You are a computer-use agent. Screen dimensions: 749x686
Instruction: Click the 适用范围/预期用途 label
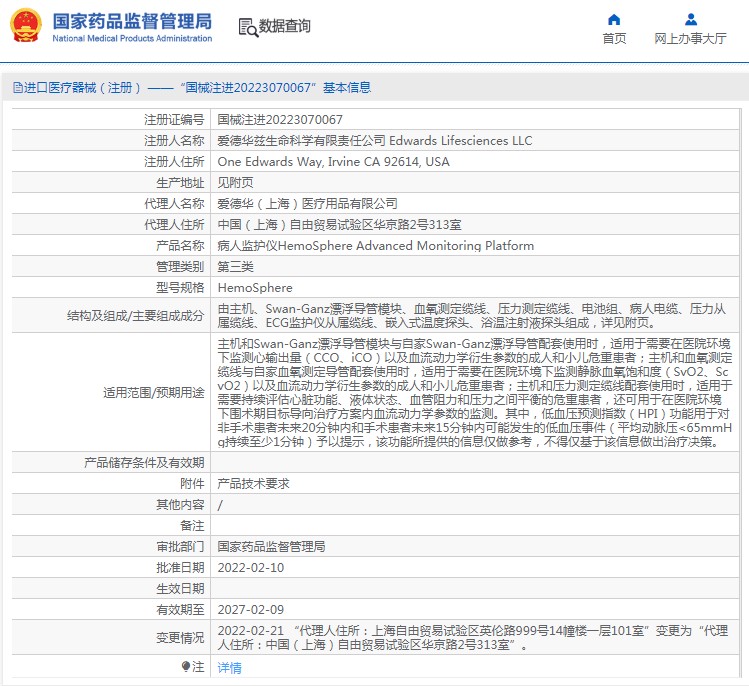coord(154,393)
